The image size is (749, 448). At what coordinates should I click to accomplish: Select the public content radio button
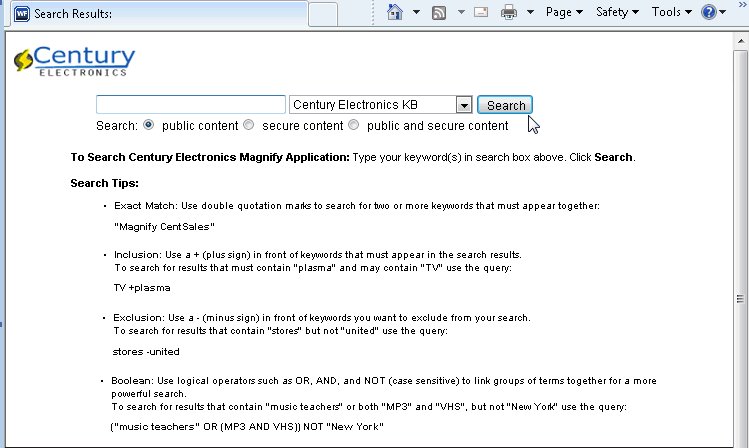click(149, 125)
